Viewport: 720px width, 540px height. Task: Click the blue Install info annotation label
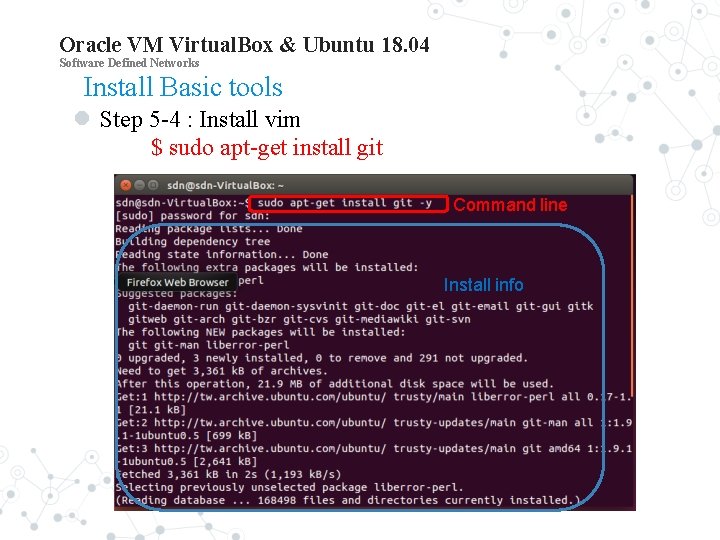pos(483,285)
